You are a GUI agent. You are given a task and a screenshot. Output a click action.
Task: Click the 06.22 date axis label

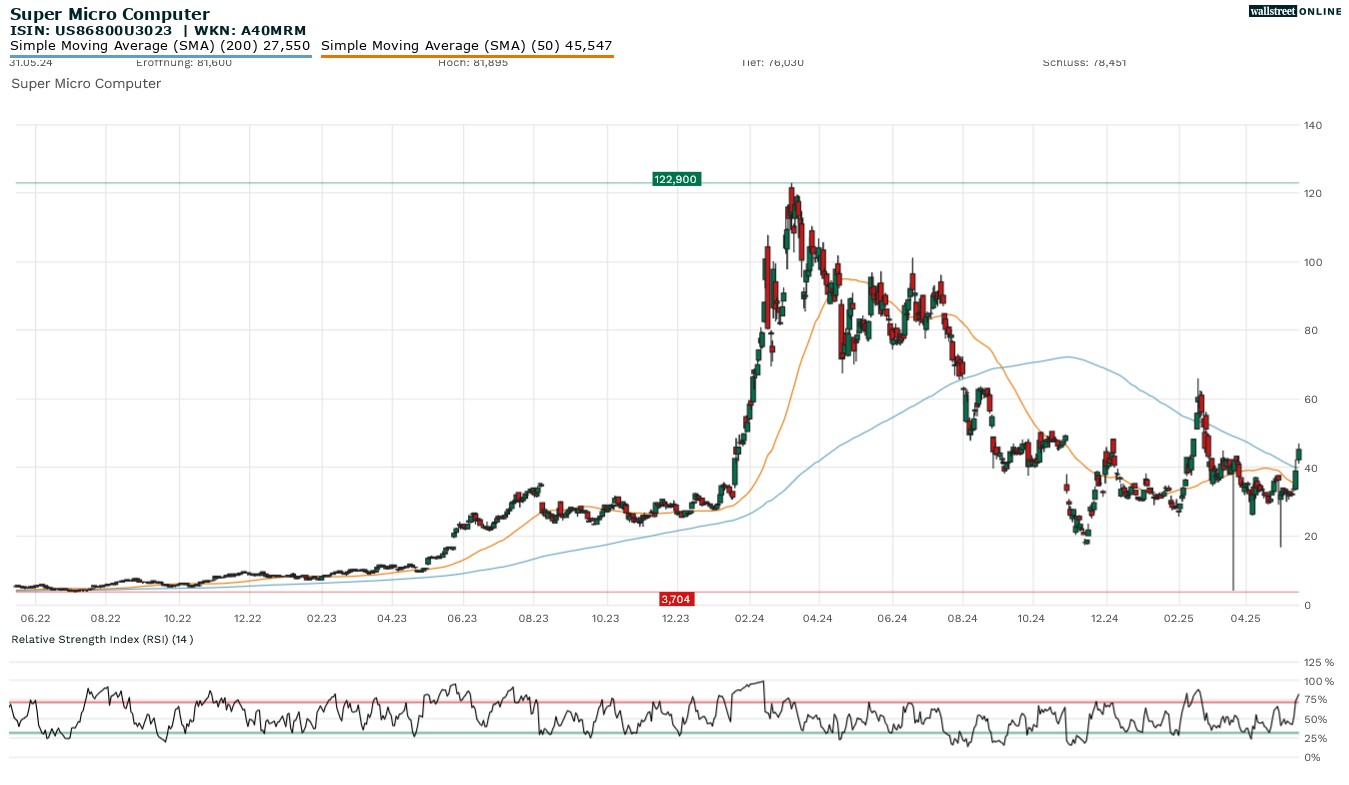pyautogui.click(x=35, y=619)
